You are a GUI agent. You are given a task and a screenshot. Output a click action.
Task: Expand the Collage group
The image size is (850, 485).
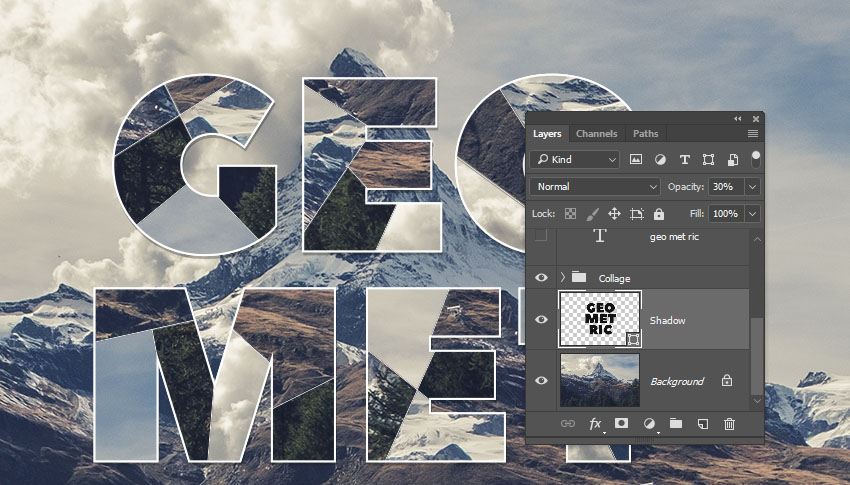(x=562, y=277)
